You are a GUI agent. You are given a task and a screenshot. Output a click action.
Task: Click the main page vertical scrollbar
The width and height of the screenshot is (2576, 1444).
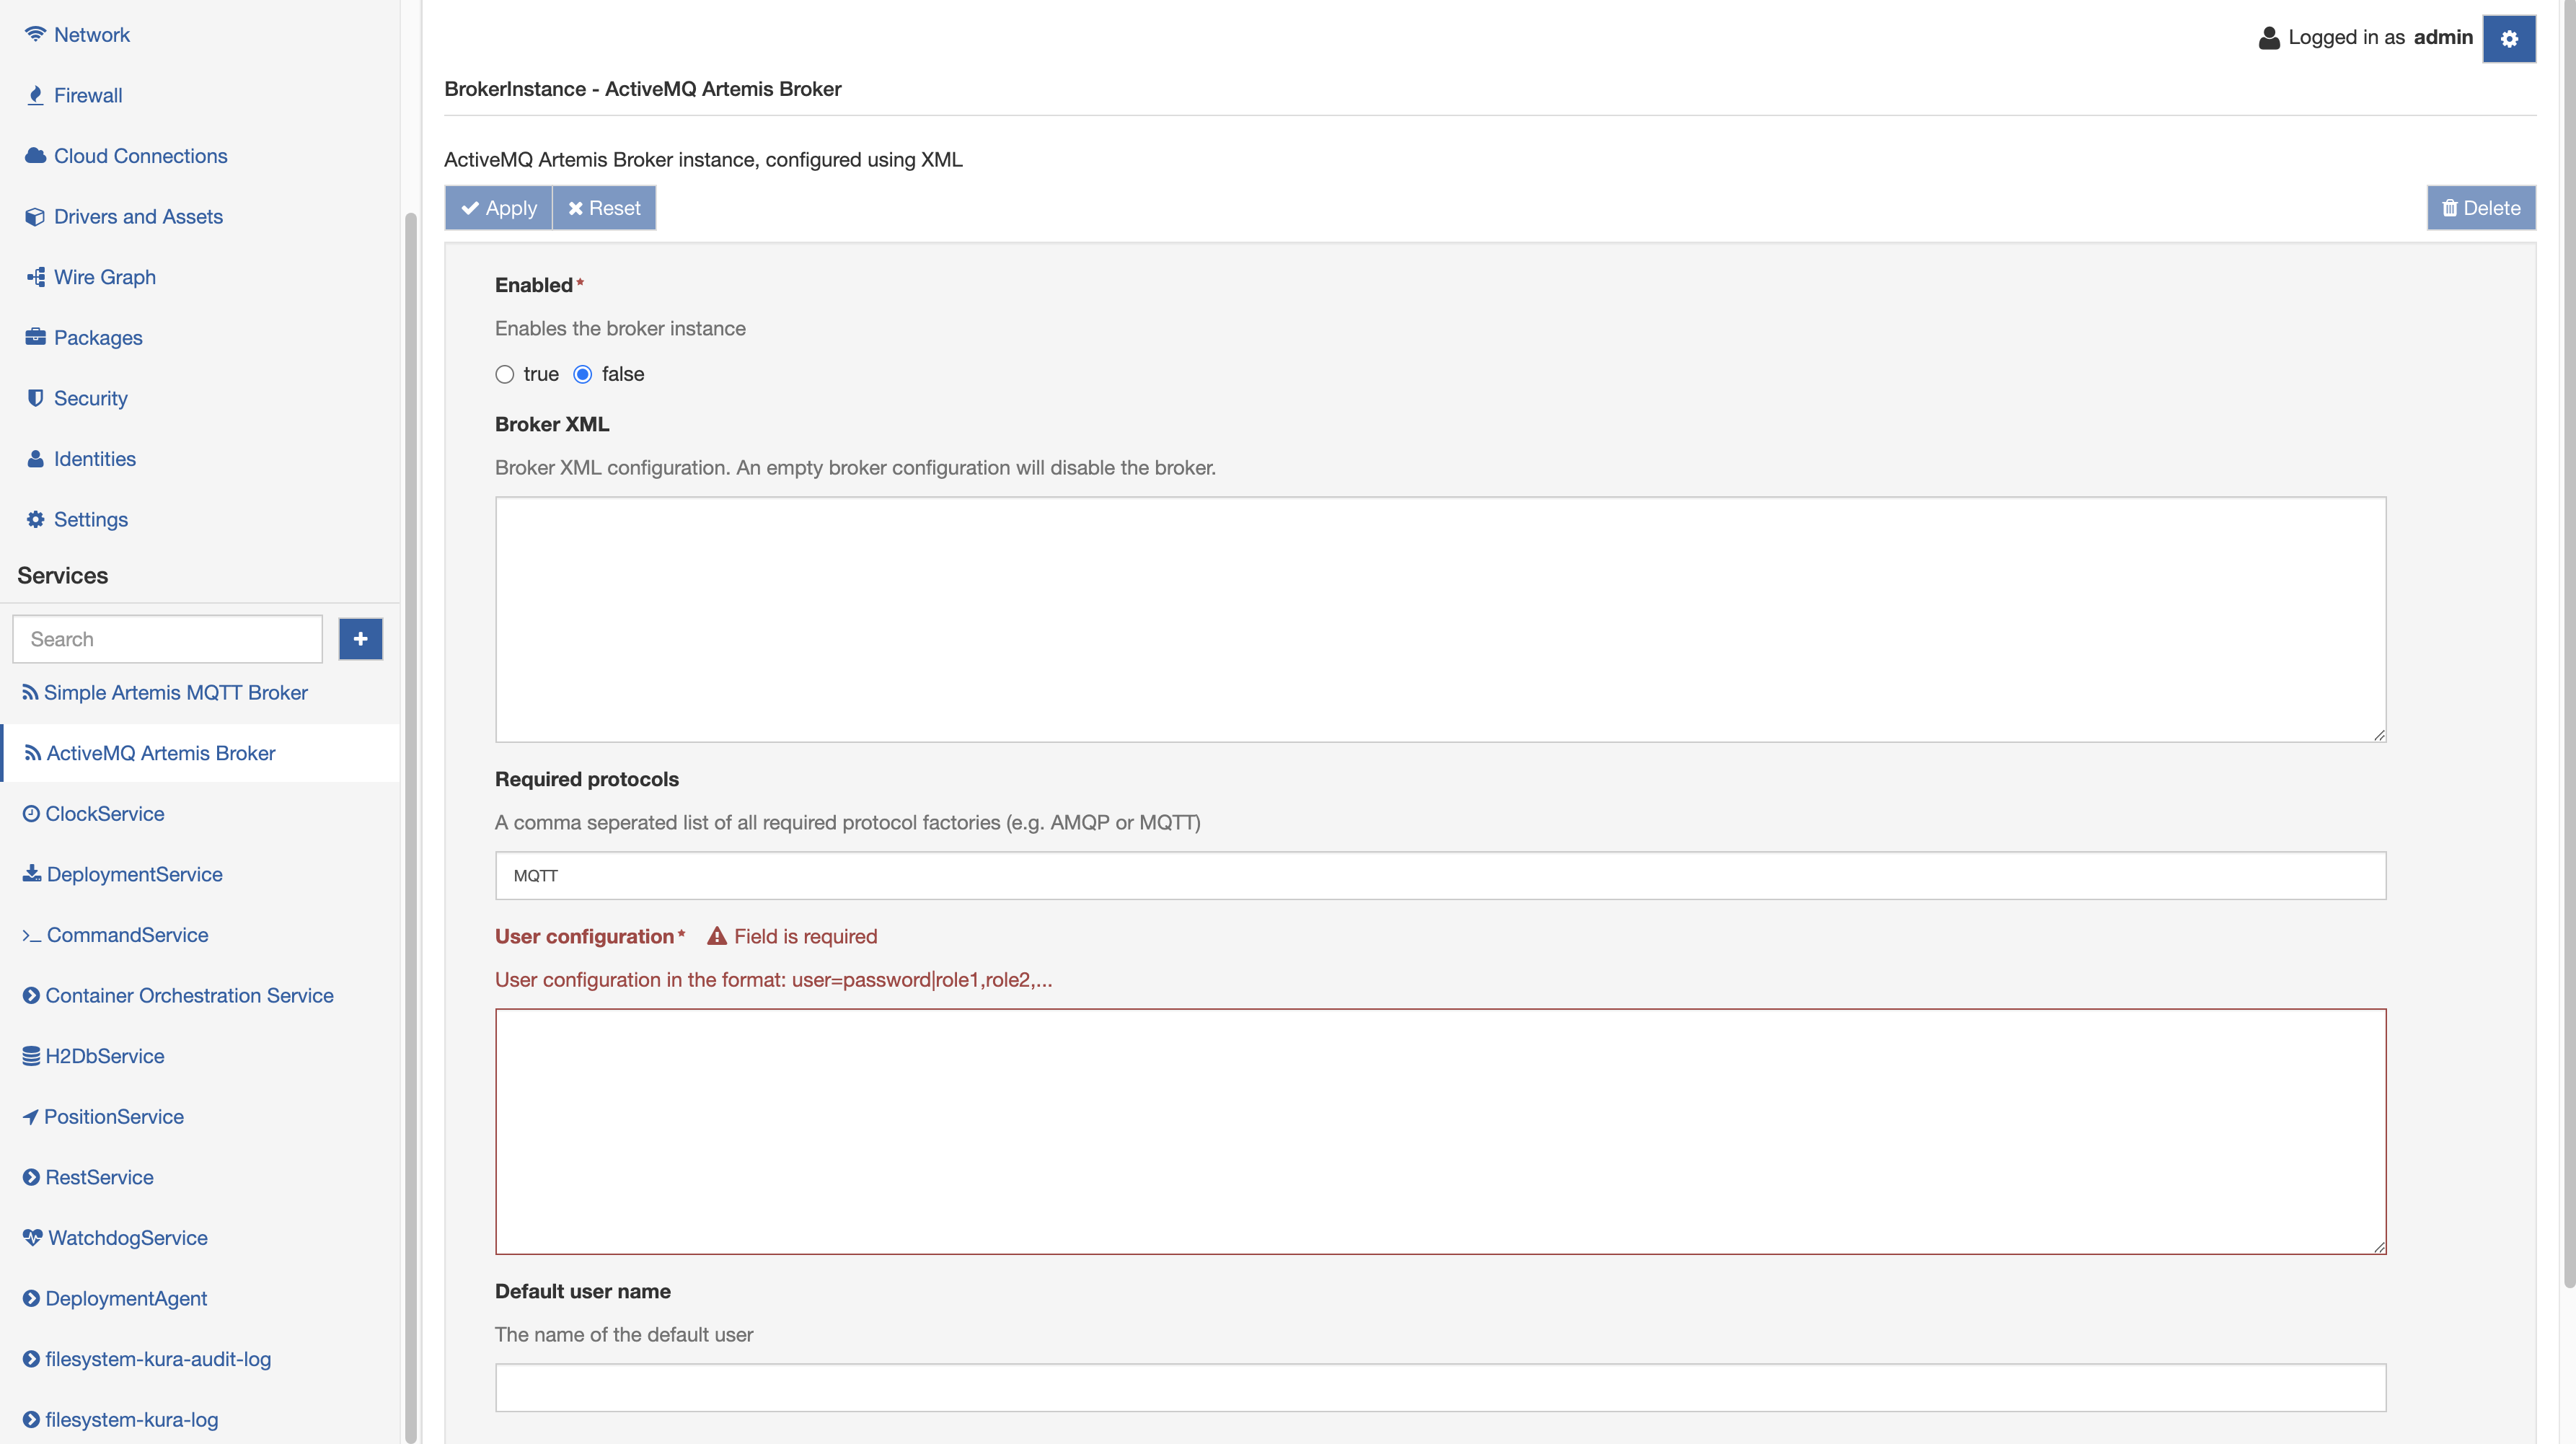[x=2569, y=644]
